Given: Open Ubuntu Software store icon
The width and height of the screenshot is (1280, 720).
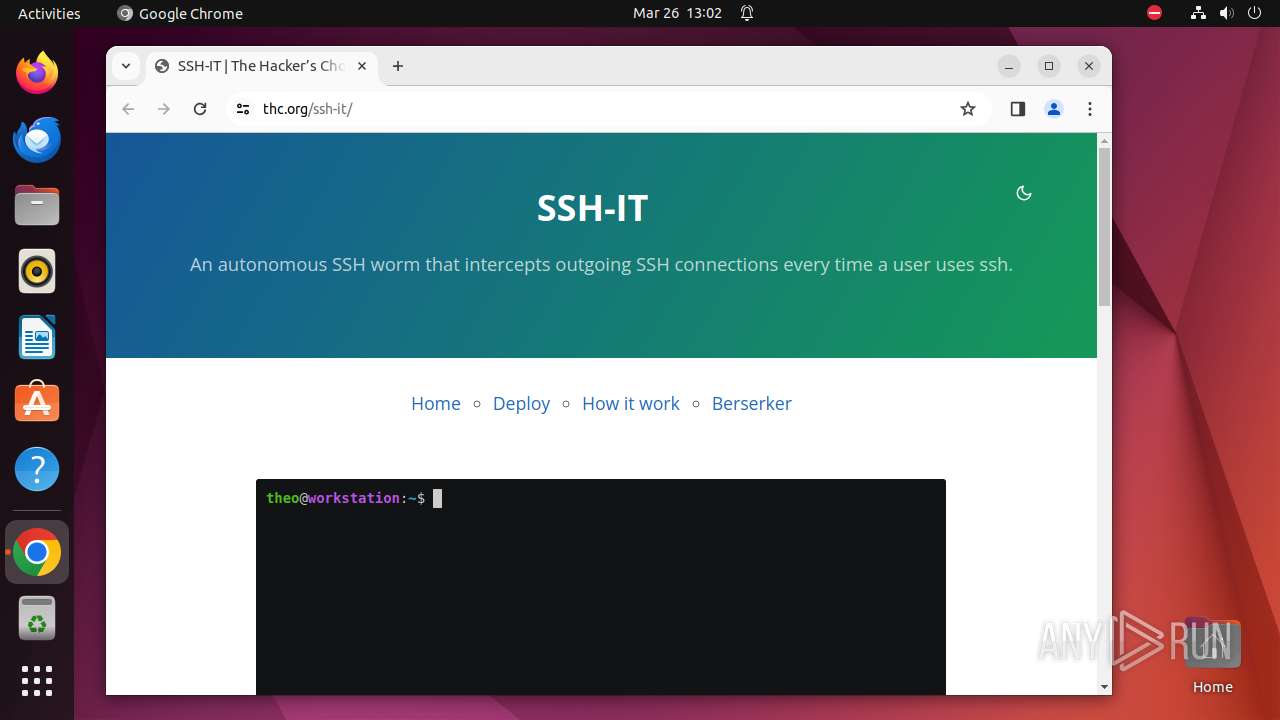Looking at the screenshot, I should tap(37, 403).
